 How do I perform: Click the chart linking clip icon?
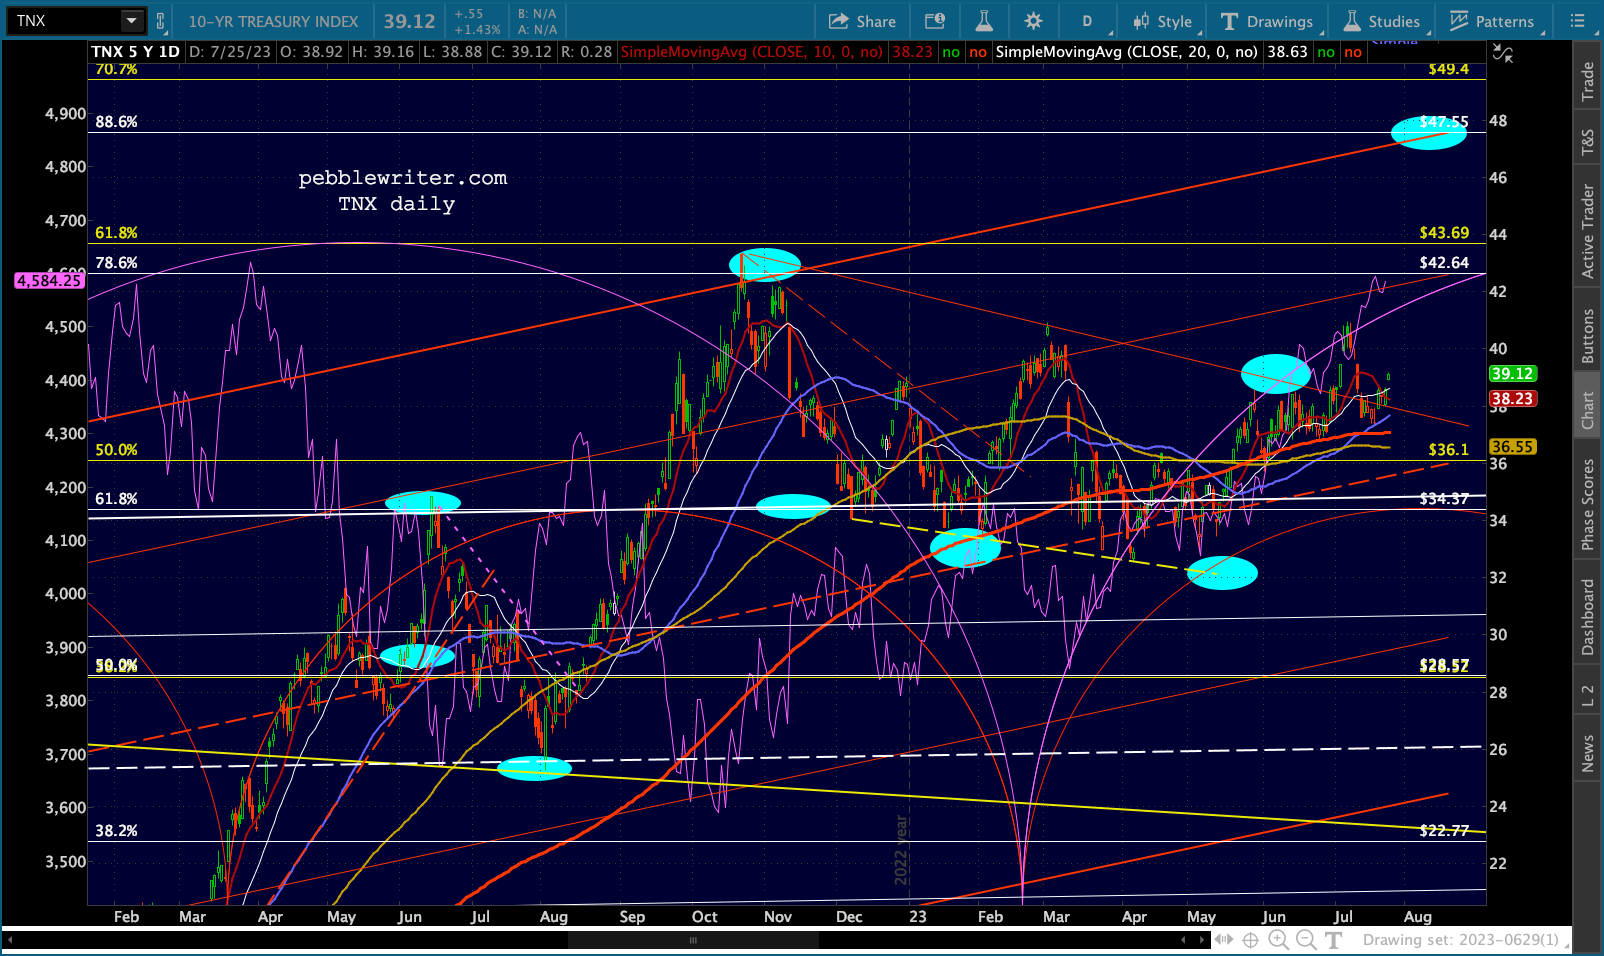(x=160, y=21)
